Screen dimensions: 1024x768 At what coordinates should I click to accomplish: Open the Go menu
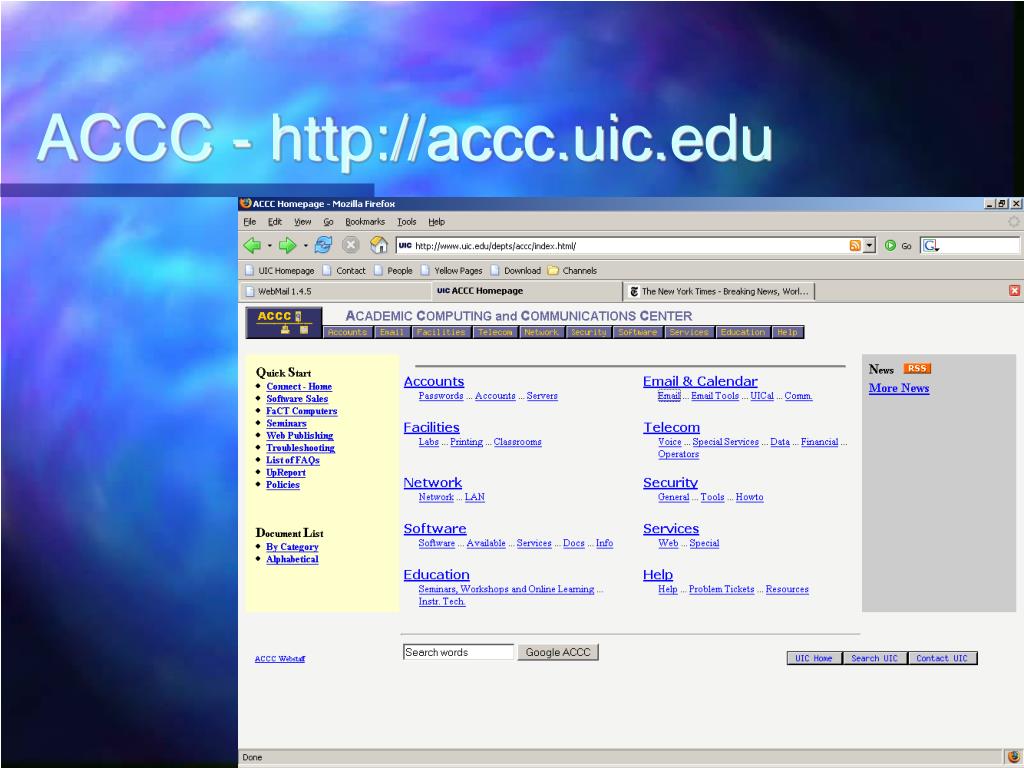coord(328,222)
